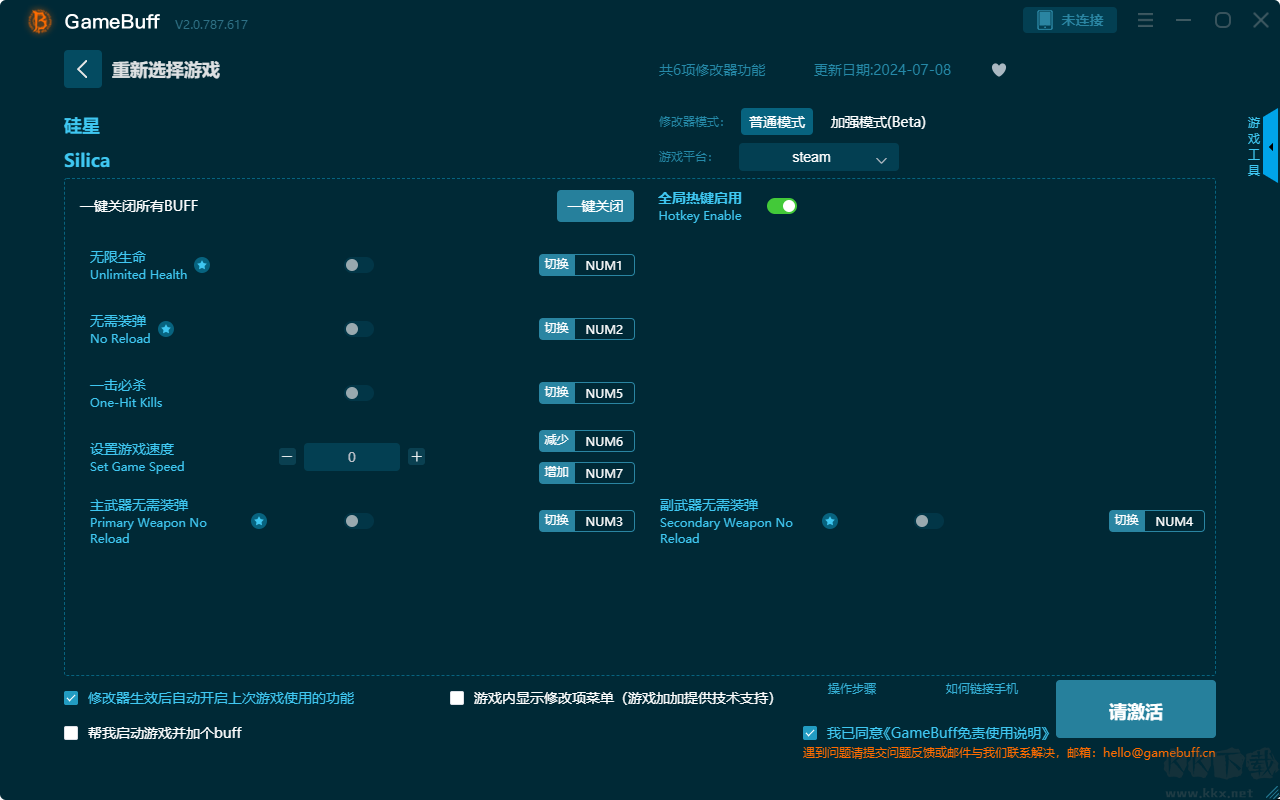Expand the game tools side panel
This screenshot has height=800, width=1280.
coord(1270,146)
